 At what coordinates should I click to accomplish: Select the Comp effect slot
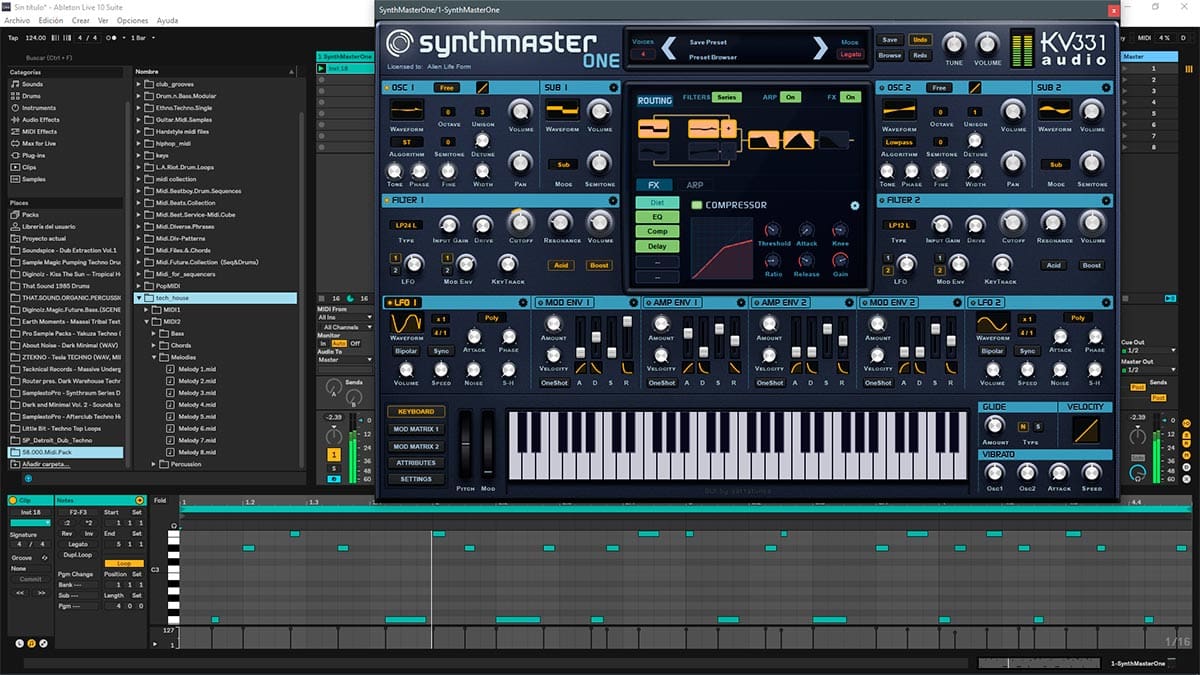[x=657, y=231]
